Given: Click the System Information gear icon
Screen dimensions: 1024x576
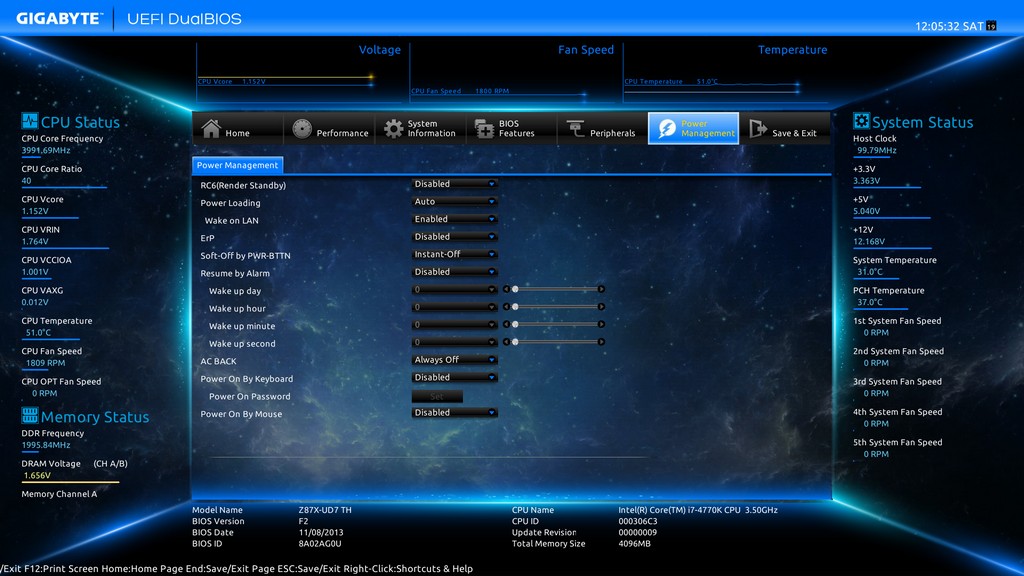Looking at the screenshot, I should tap(393, 129).
